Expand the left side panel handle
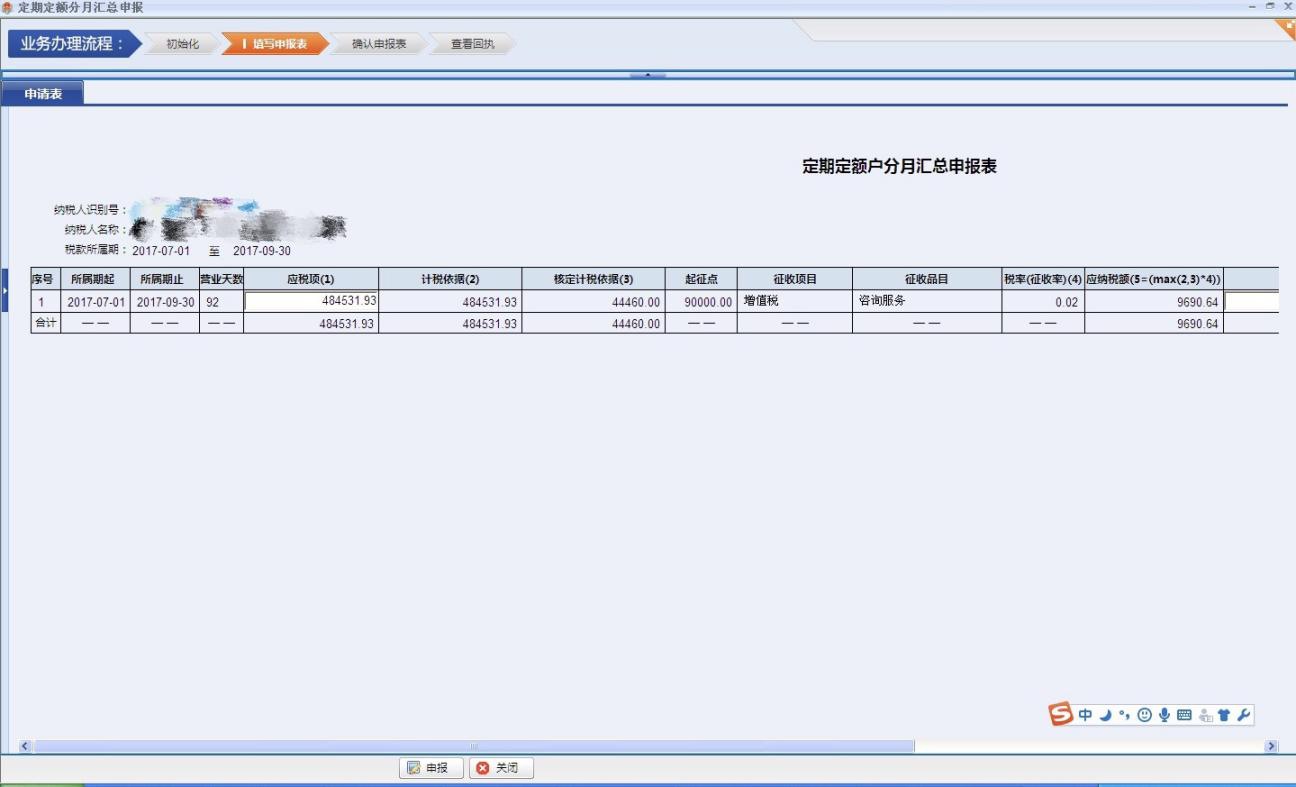1296x787 pixels. coord(4,290)
